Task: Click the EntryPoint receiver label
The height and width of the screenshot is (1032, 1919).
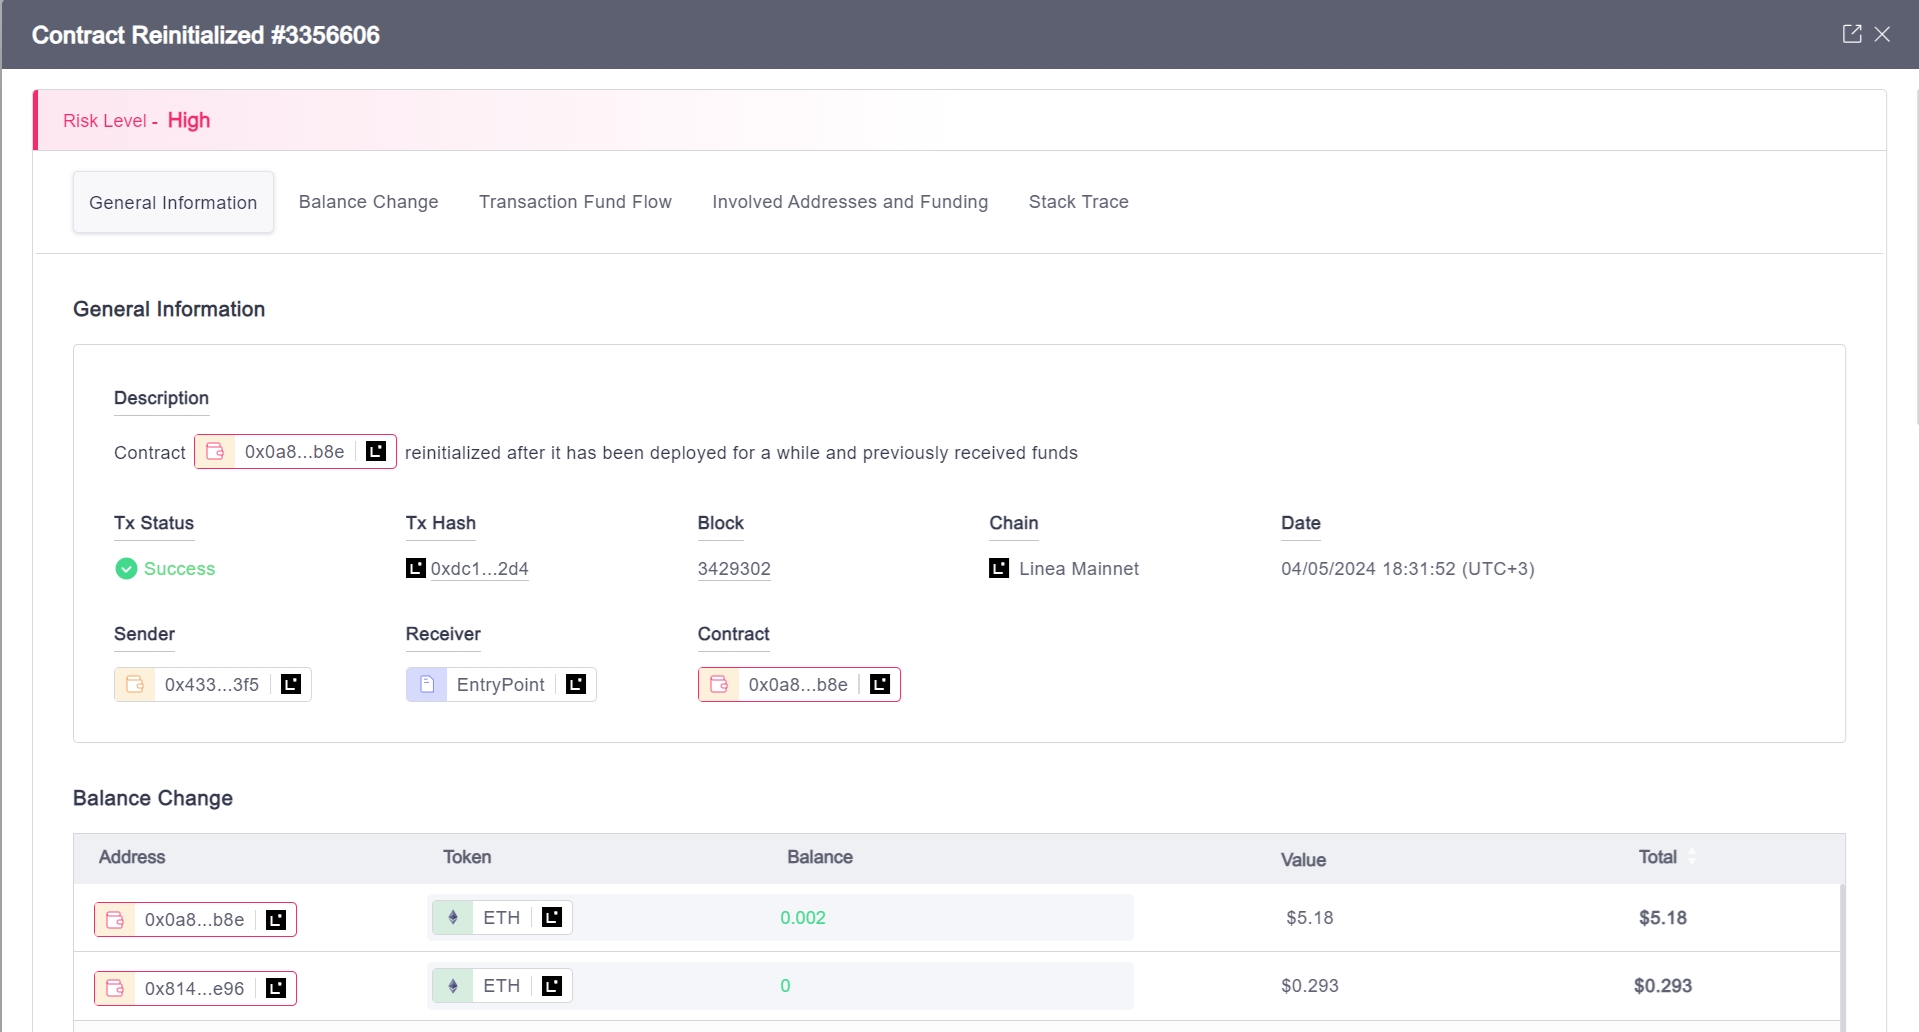Action: point(500,685)
